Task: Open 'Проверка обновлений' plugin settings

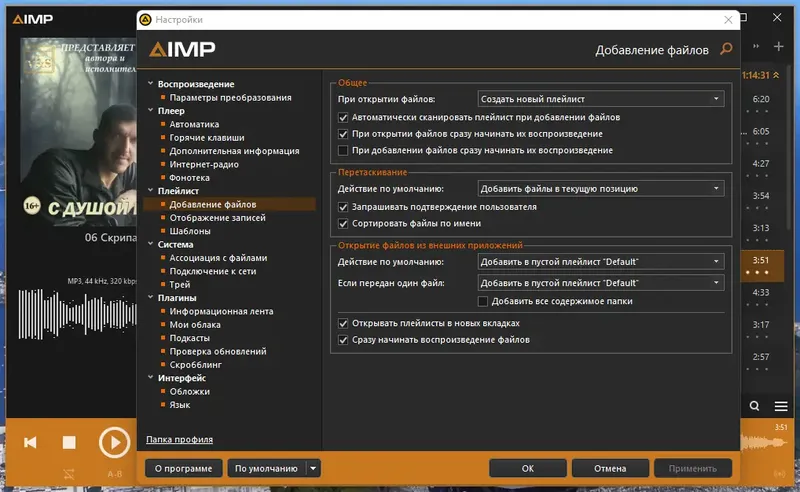Action: click(218, 352)
